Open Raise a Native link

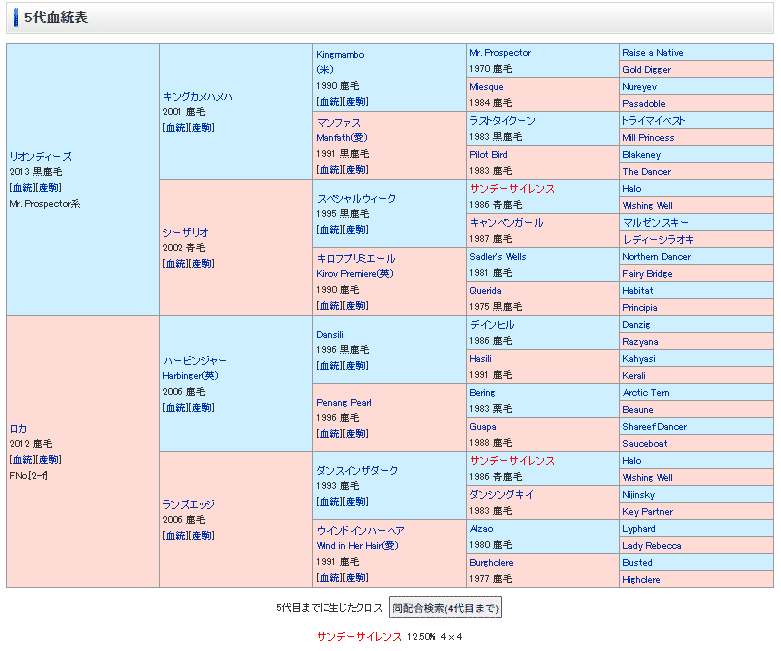pyautogui.click(x=652, y=53)
